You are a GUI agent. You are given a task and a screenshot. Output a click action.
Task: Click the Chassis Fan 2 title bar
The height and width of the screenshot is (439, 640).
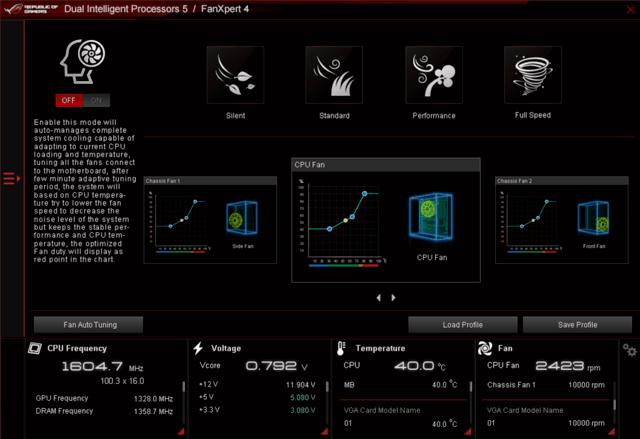click(562, 181)
